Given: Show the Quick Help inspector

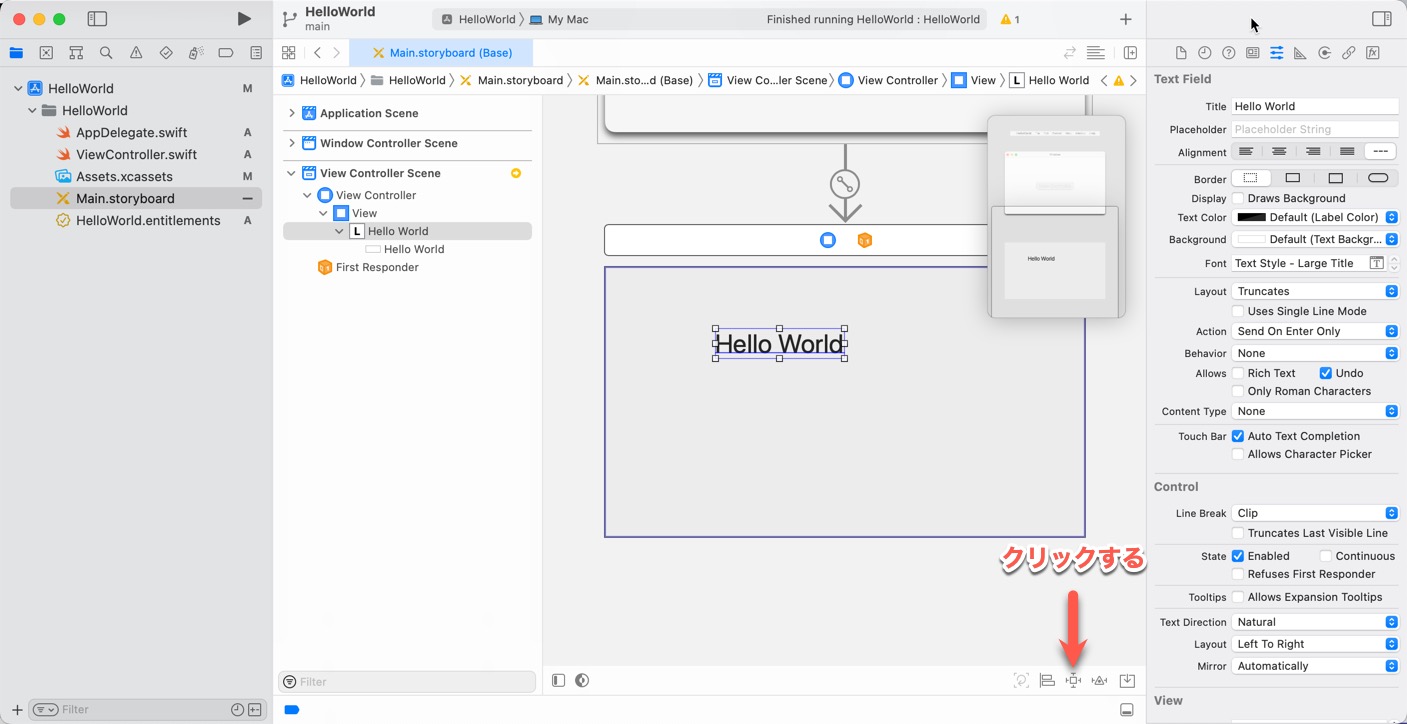Looking at the screenshot, I should point(1229,53).
